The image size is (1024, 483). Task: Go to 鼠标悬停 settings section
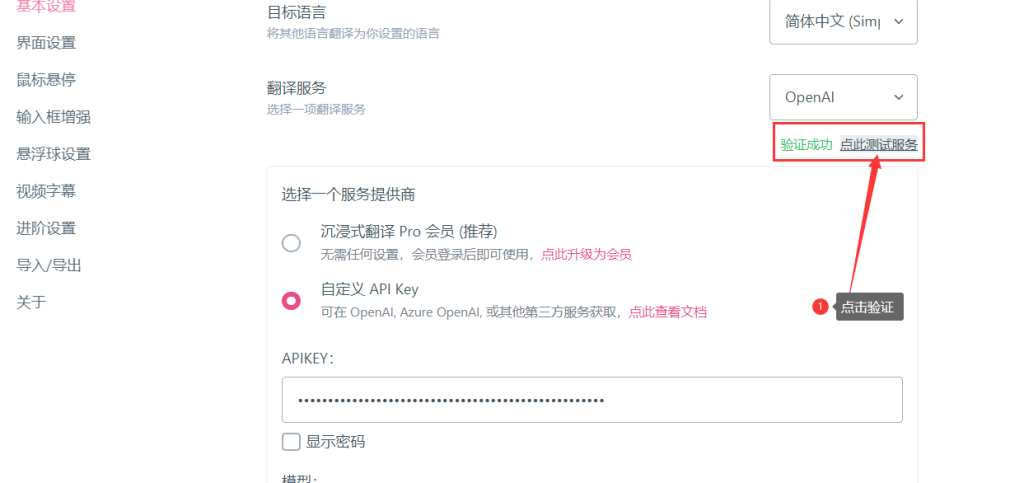point(46,80)
